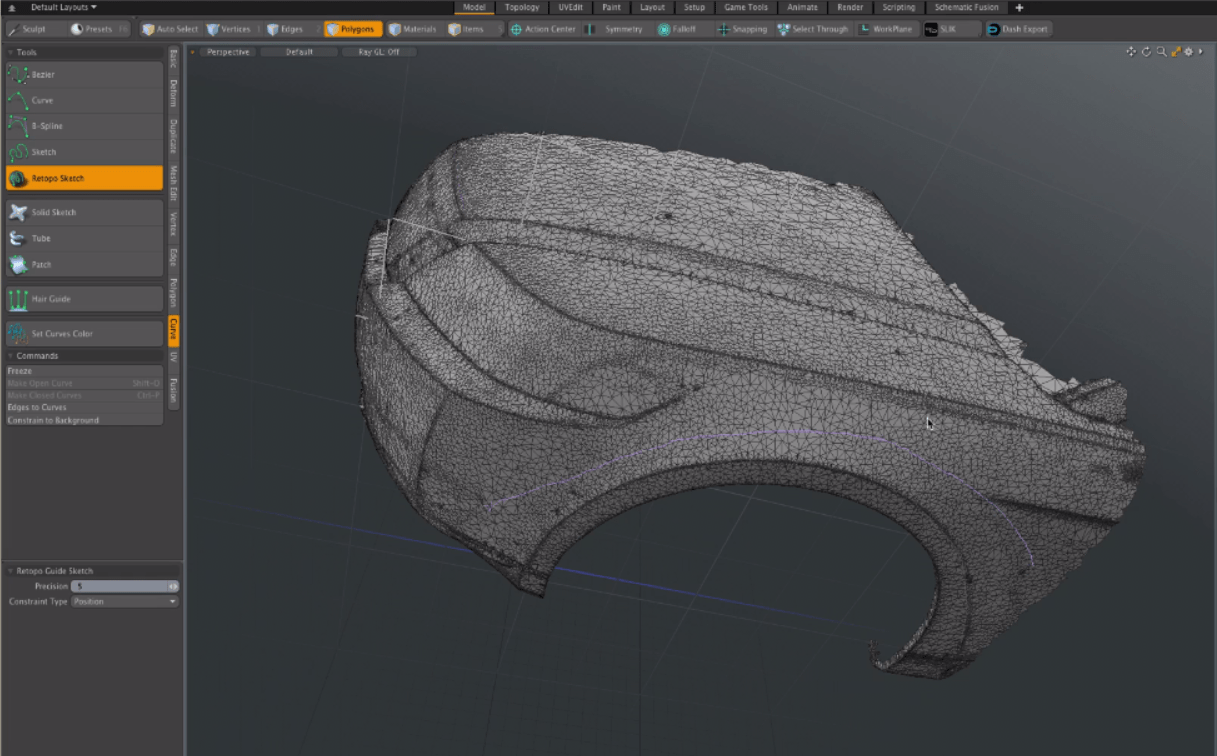This screenshot has width=1217, height=756.
Task: Switch to the Topology tab
Action: [x=522, y=7]
